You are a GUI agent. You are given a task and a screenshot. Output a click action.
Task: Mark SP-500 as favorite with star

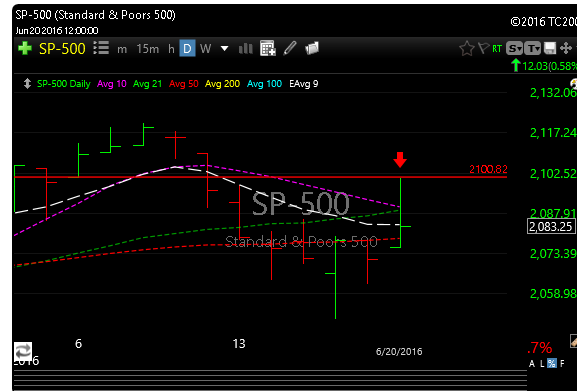tap(467, 49)
